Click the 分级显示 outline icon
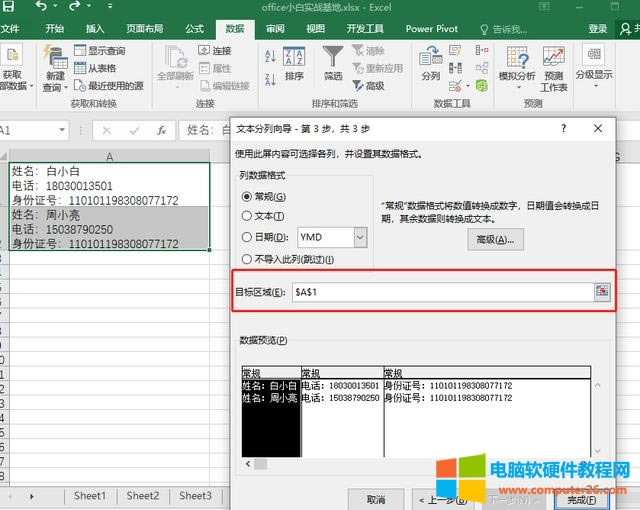This screenshot has height=510, width=640. point(593,55)
